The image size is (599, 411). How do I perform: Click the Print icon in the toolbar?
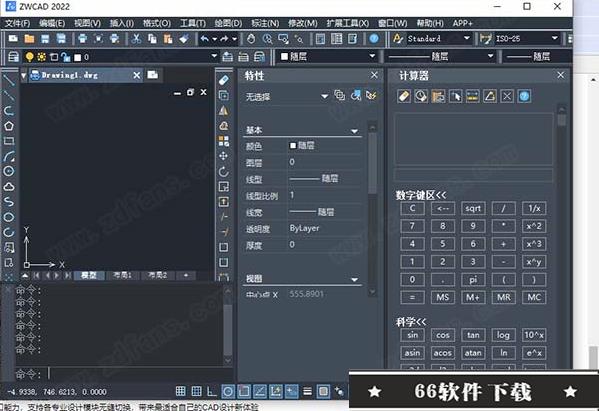tap(82, 39)
